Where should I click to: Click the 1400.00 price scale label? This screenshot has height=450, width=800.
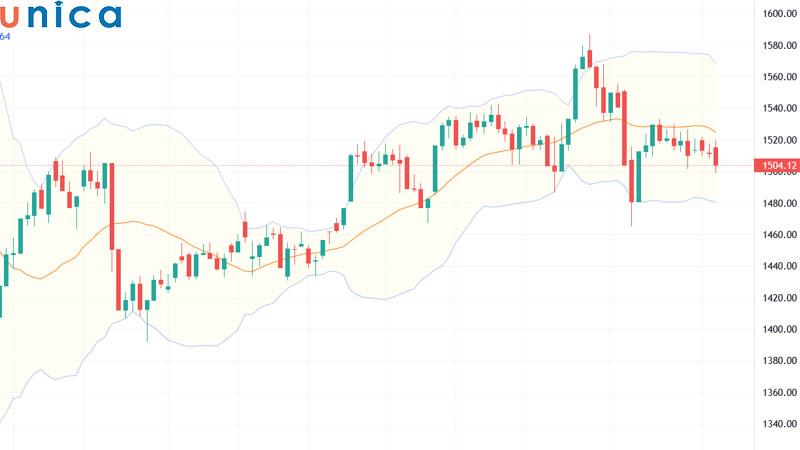pyautogui.click(x=778, y=329)
